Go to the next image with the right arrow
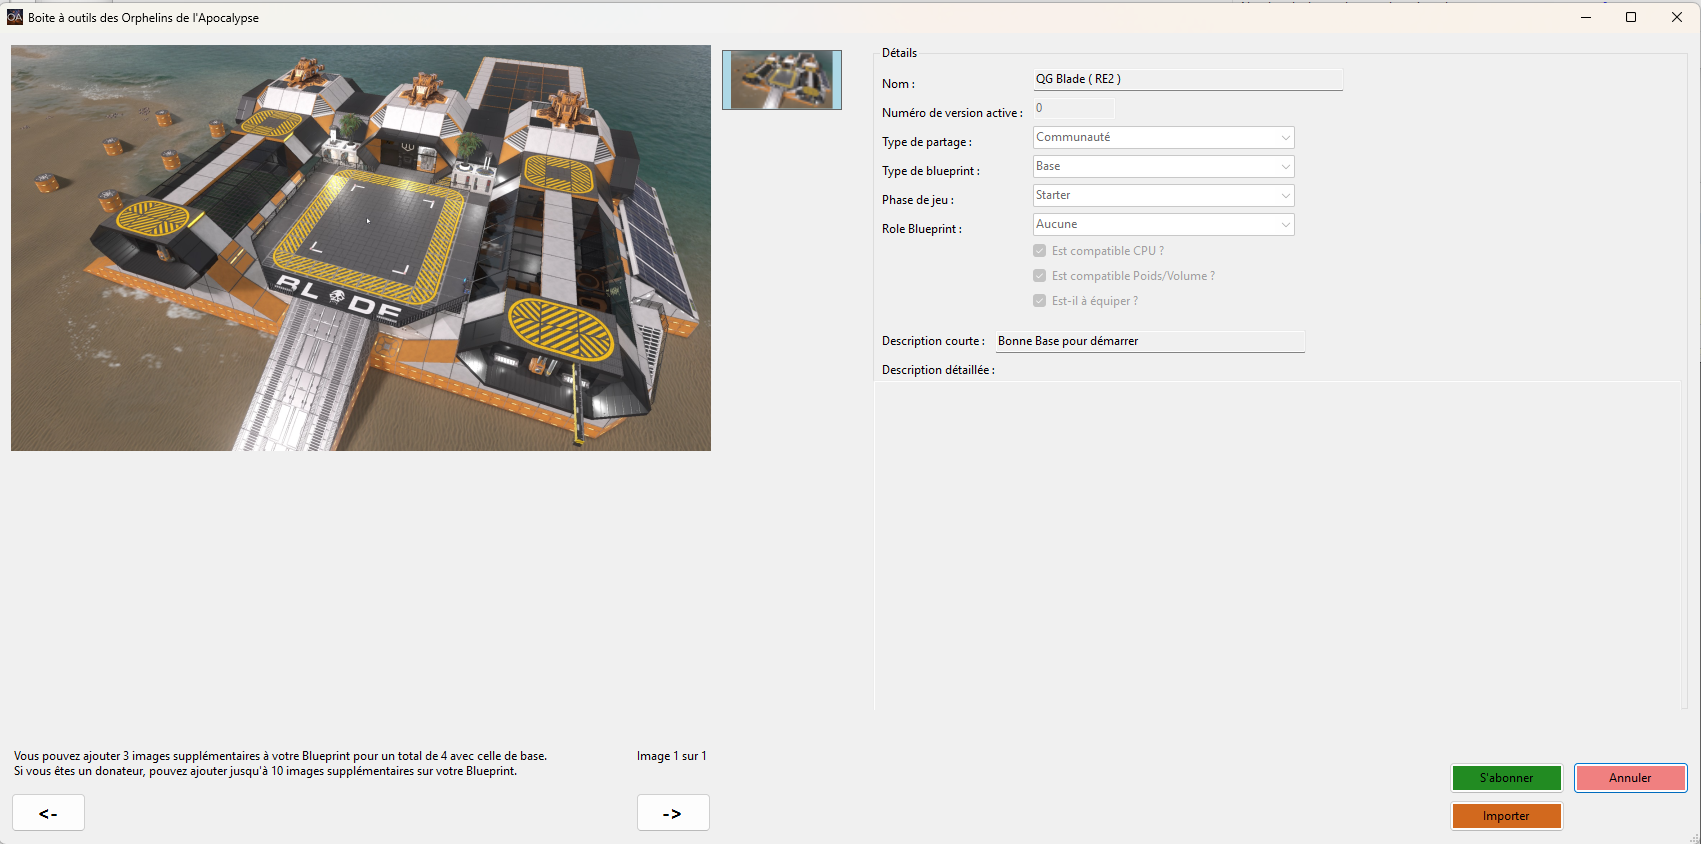 coord(673,813)
